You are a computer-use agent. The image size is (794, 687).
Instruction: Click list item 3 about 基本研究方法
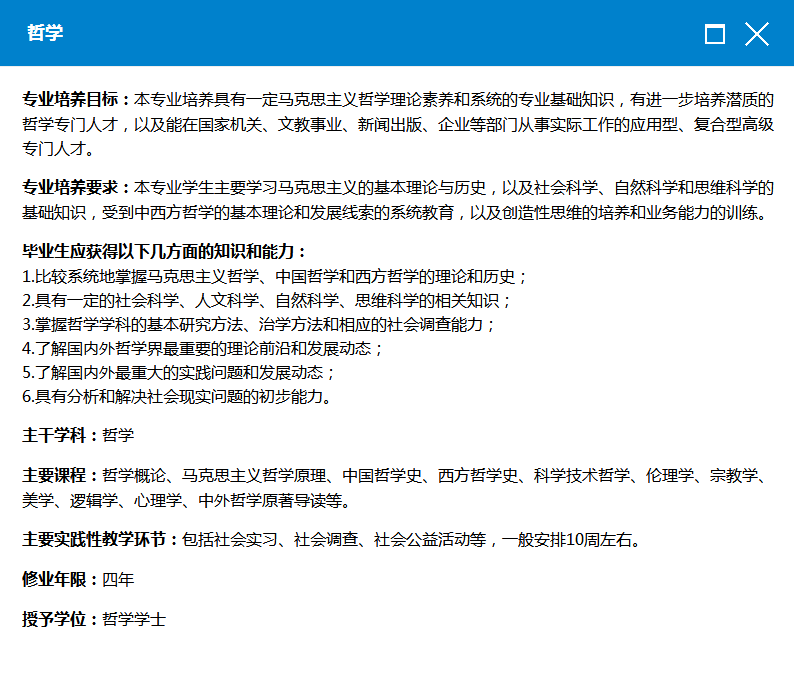pos(259,324)
